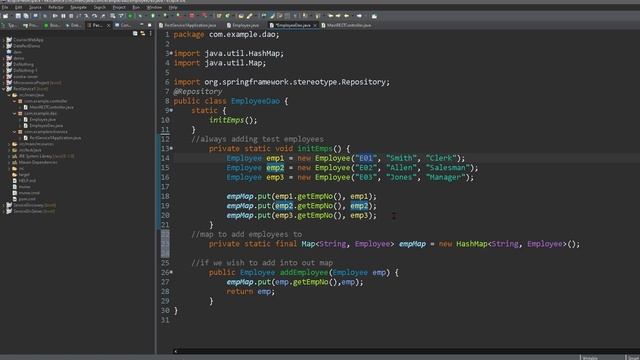The width and height of the screenshot is (640, 360).
Task: Click the Collapse All icon in Package Explorer
Action: (x=135, y=33)
